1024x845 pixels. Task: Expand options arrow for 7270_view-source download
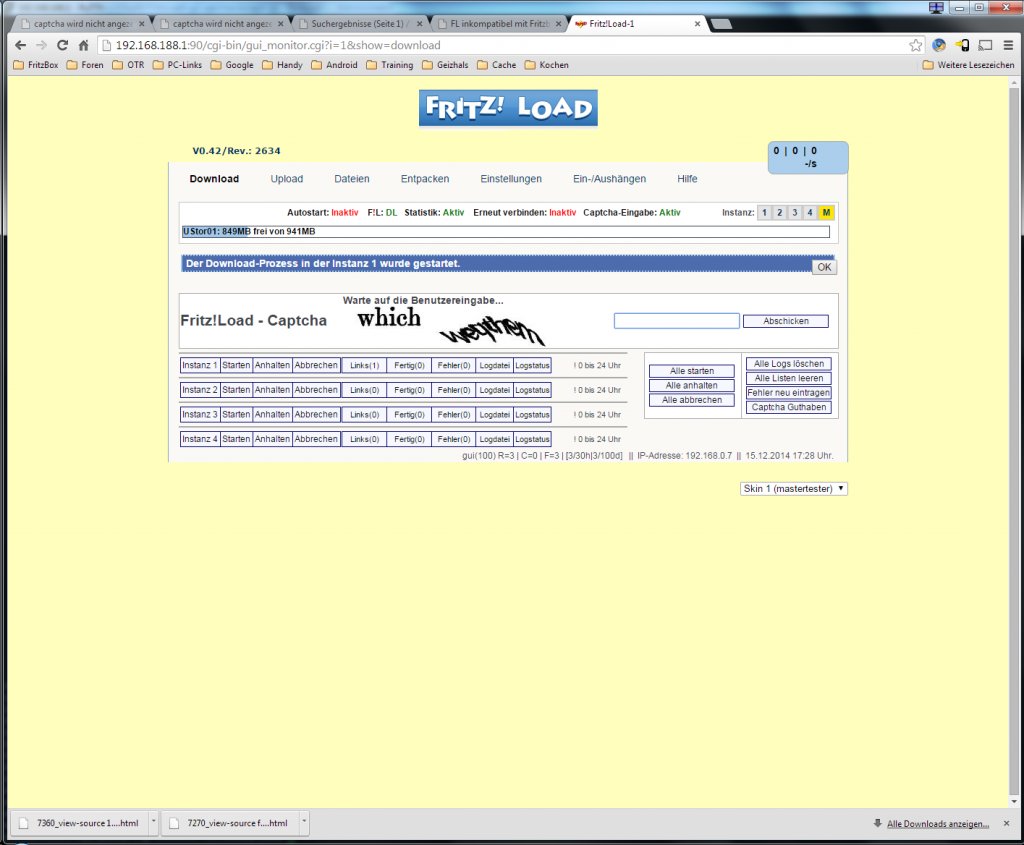tap(304, 823)
